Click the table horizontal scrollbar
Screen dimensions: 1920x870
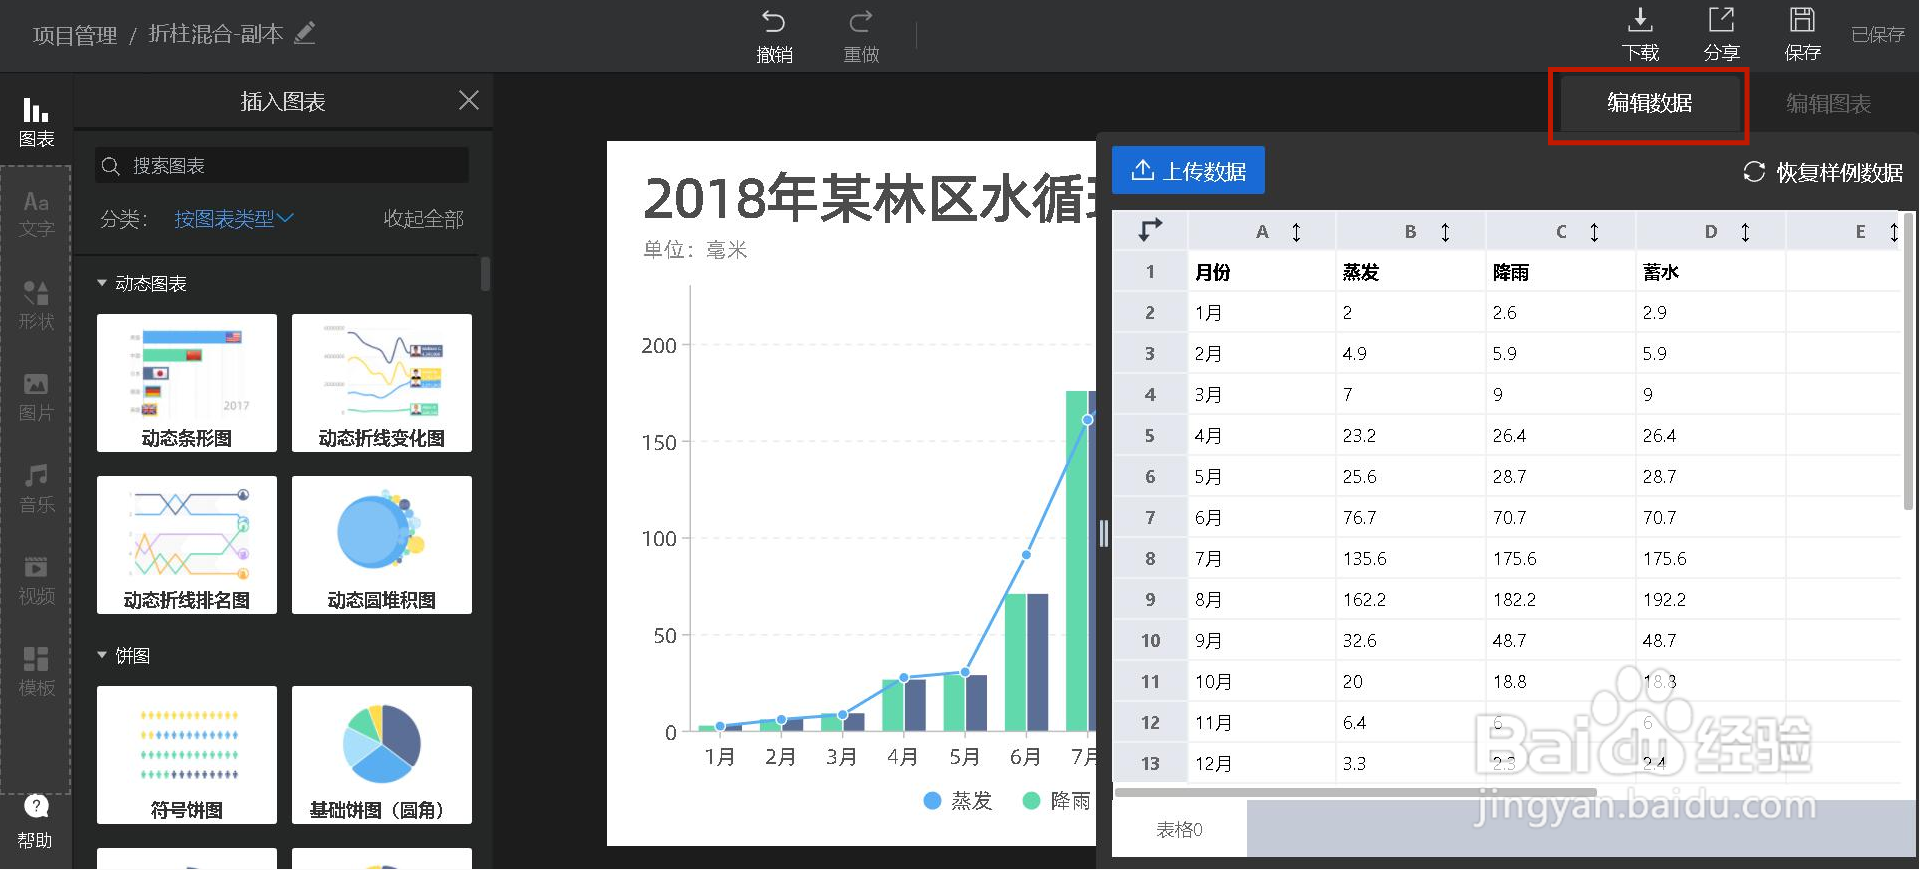pyautogui.click(x=1357, y=792)
